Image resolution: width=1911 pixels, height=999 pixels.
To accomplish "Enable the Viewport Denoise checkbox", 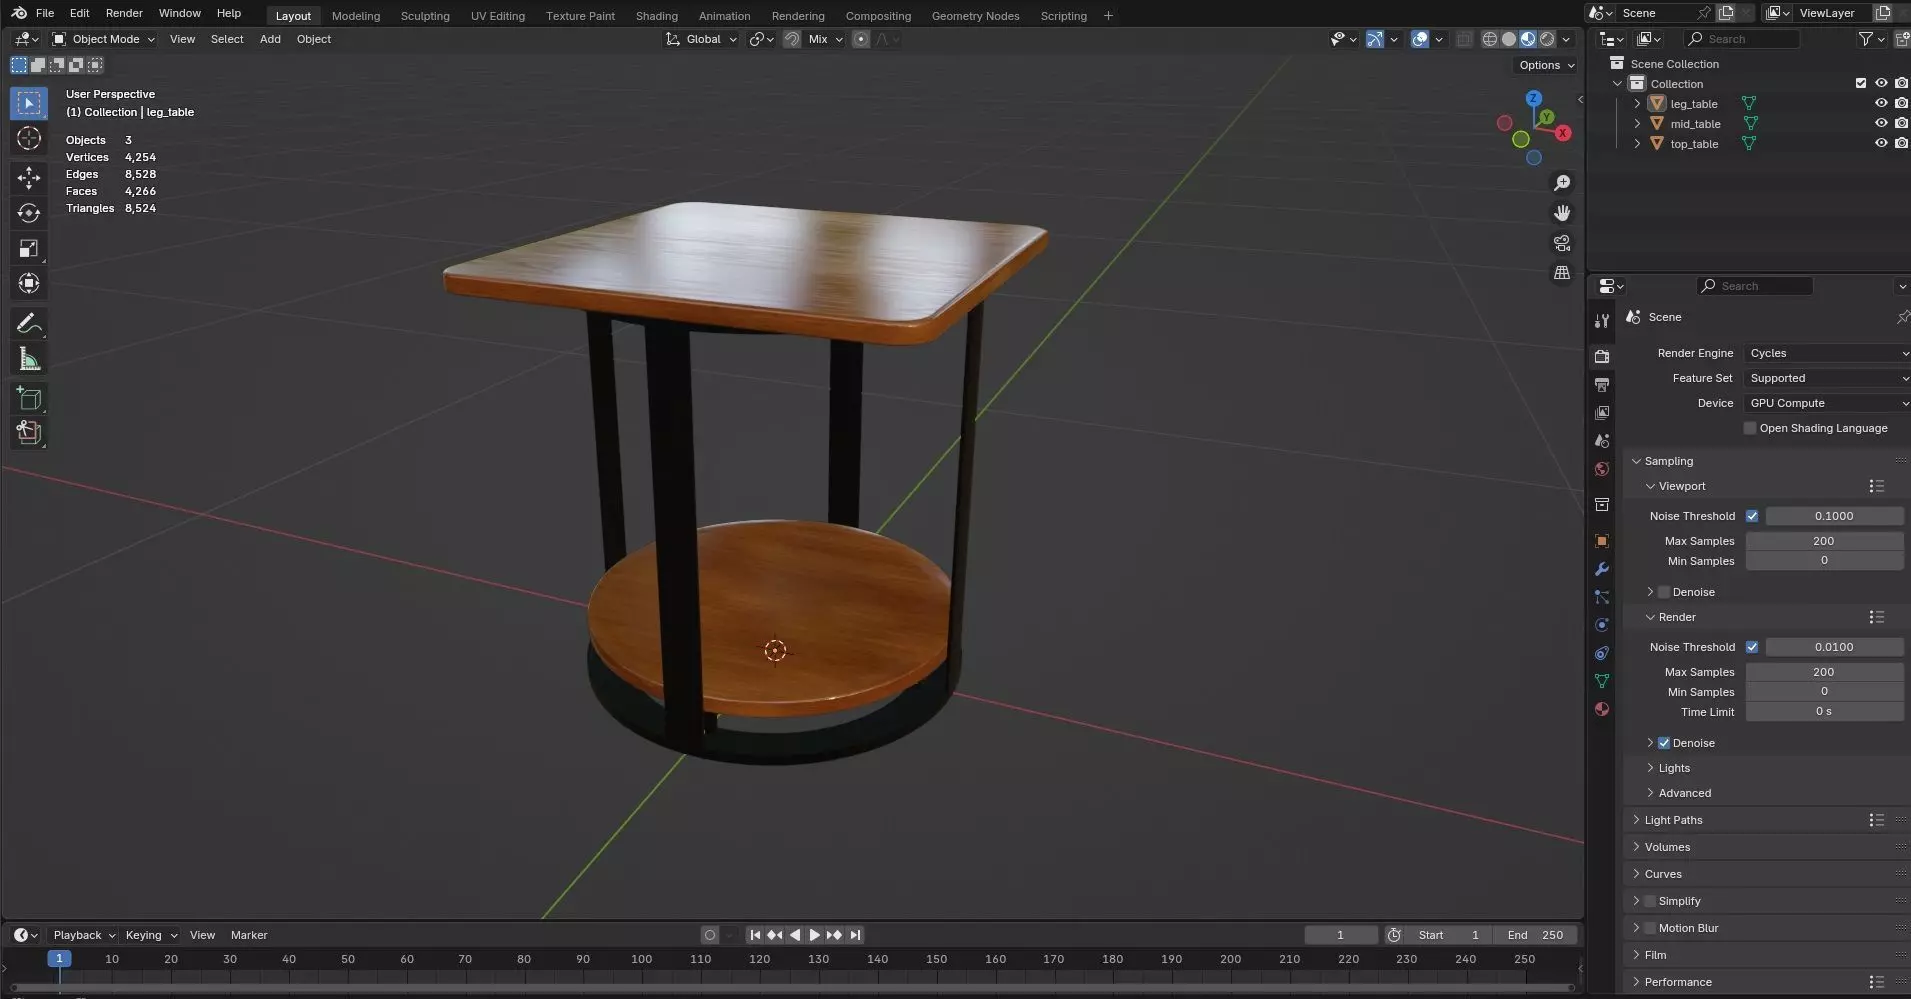I will coord(1664,592).
